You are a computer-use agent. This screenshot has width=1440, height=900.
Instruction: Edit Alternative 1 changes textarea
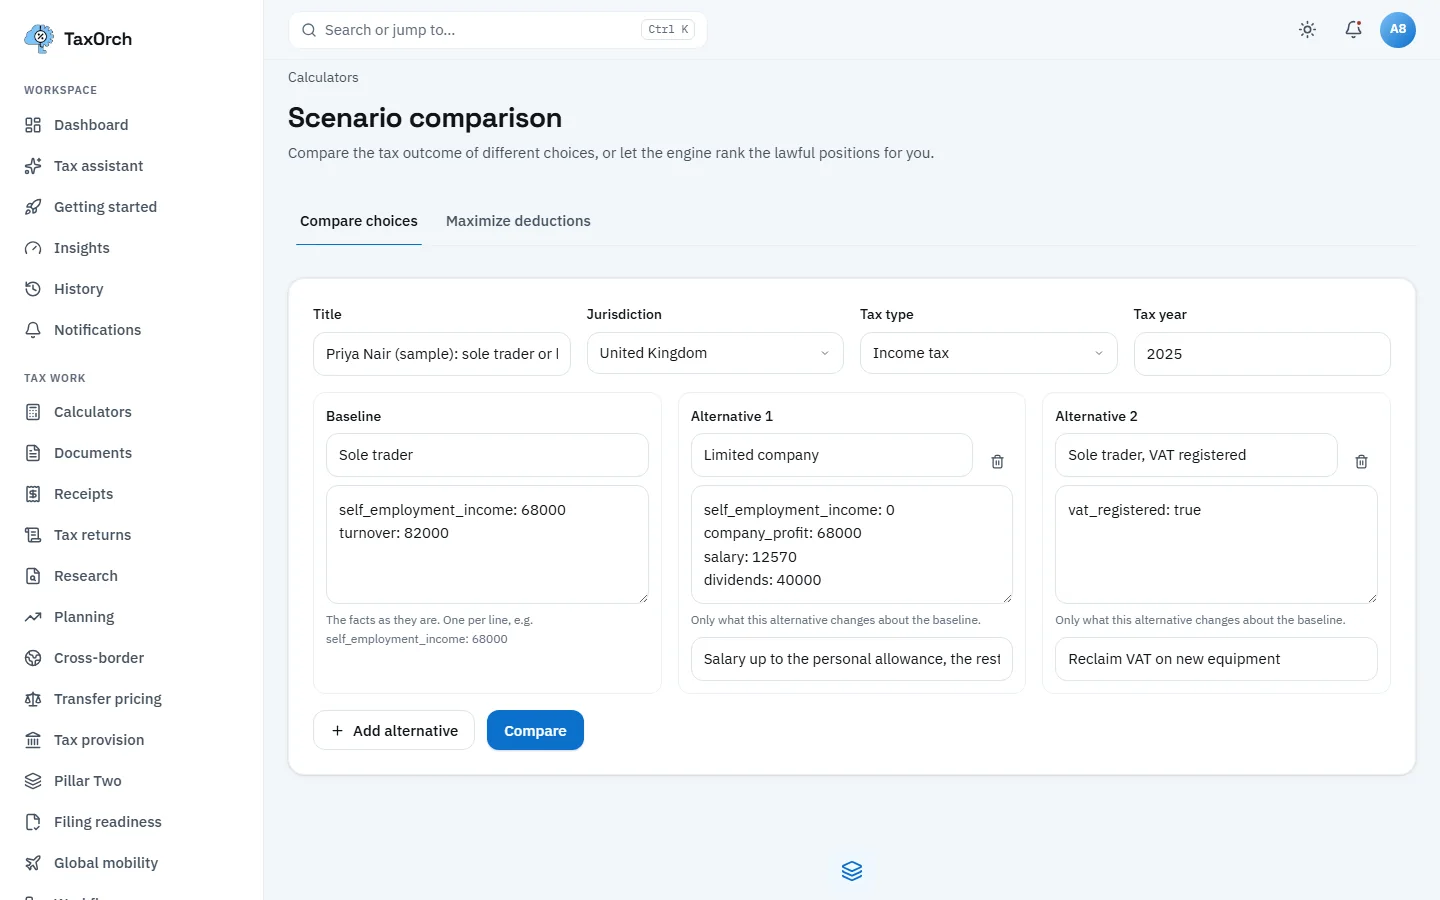tap(852, 545)
